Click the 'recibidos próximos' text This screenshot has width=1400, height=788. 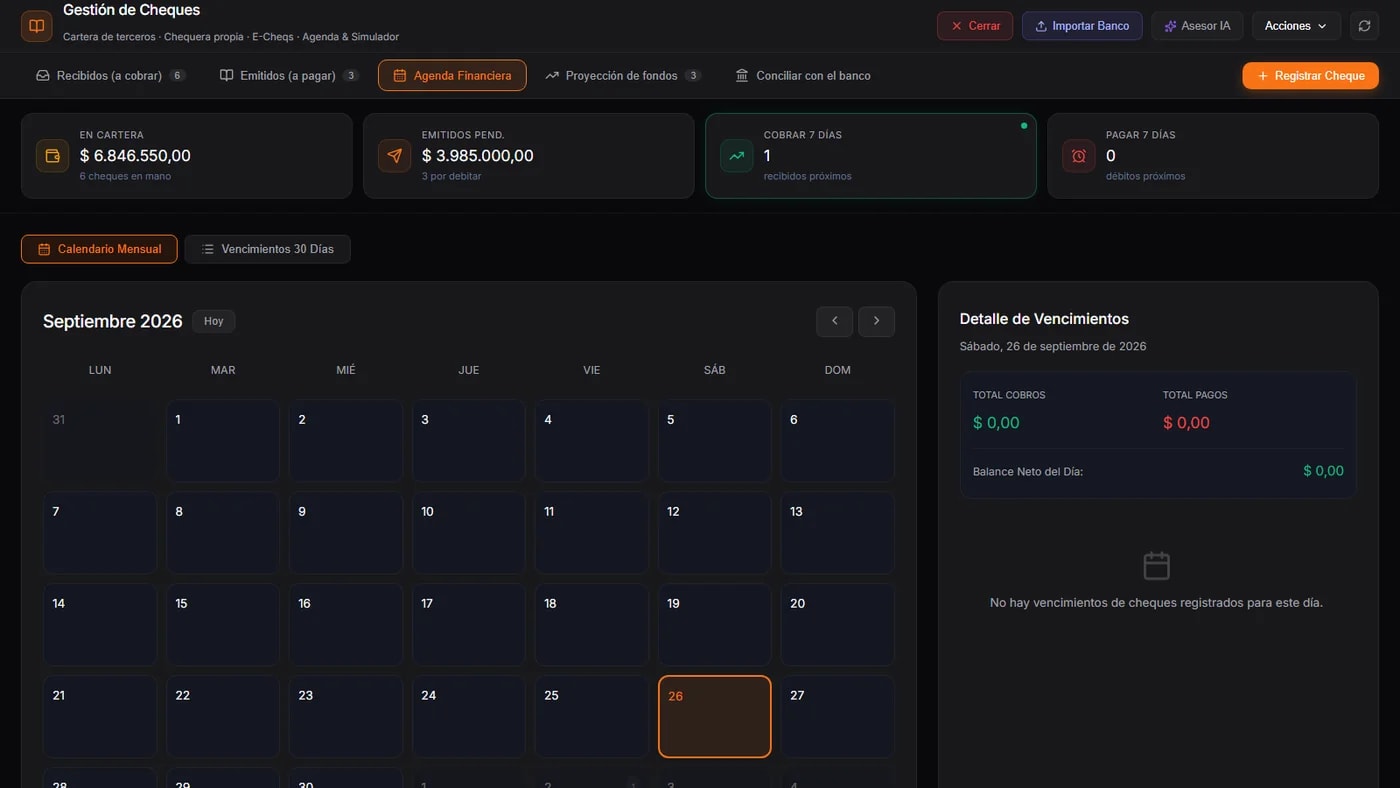tap(808, 176)
